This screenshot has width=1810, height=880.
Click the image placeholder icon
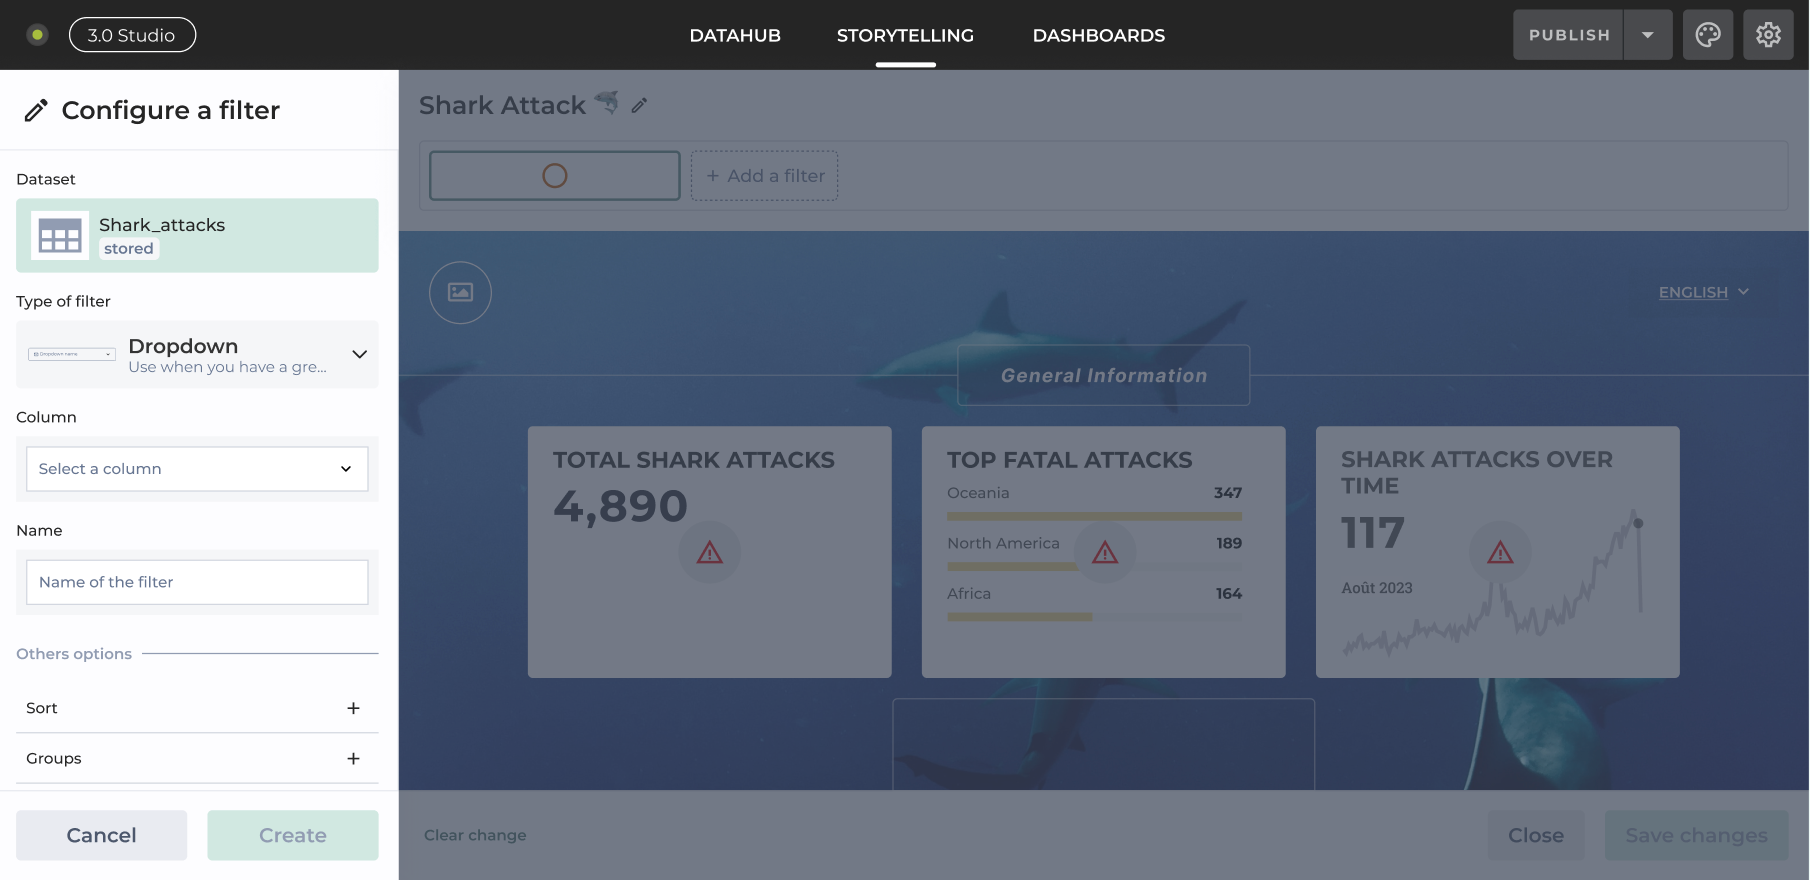pos(460,292)
